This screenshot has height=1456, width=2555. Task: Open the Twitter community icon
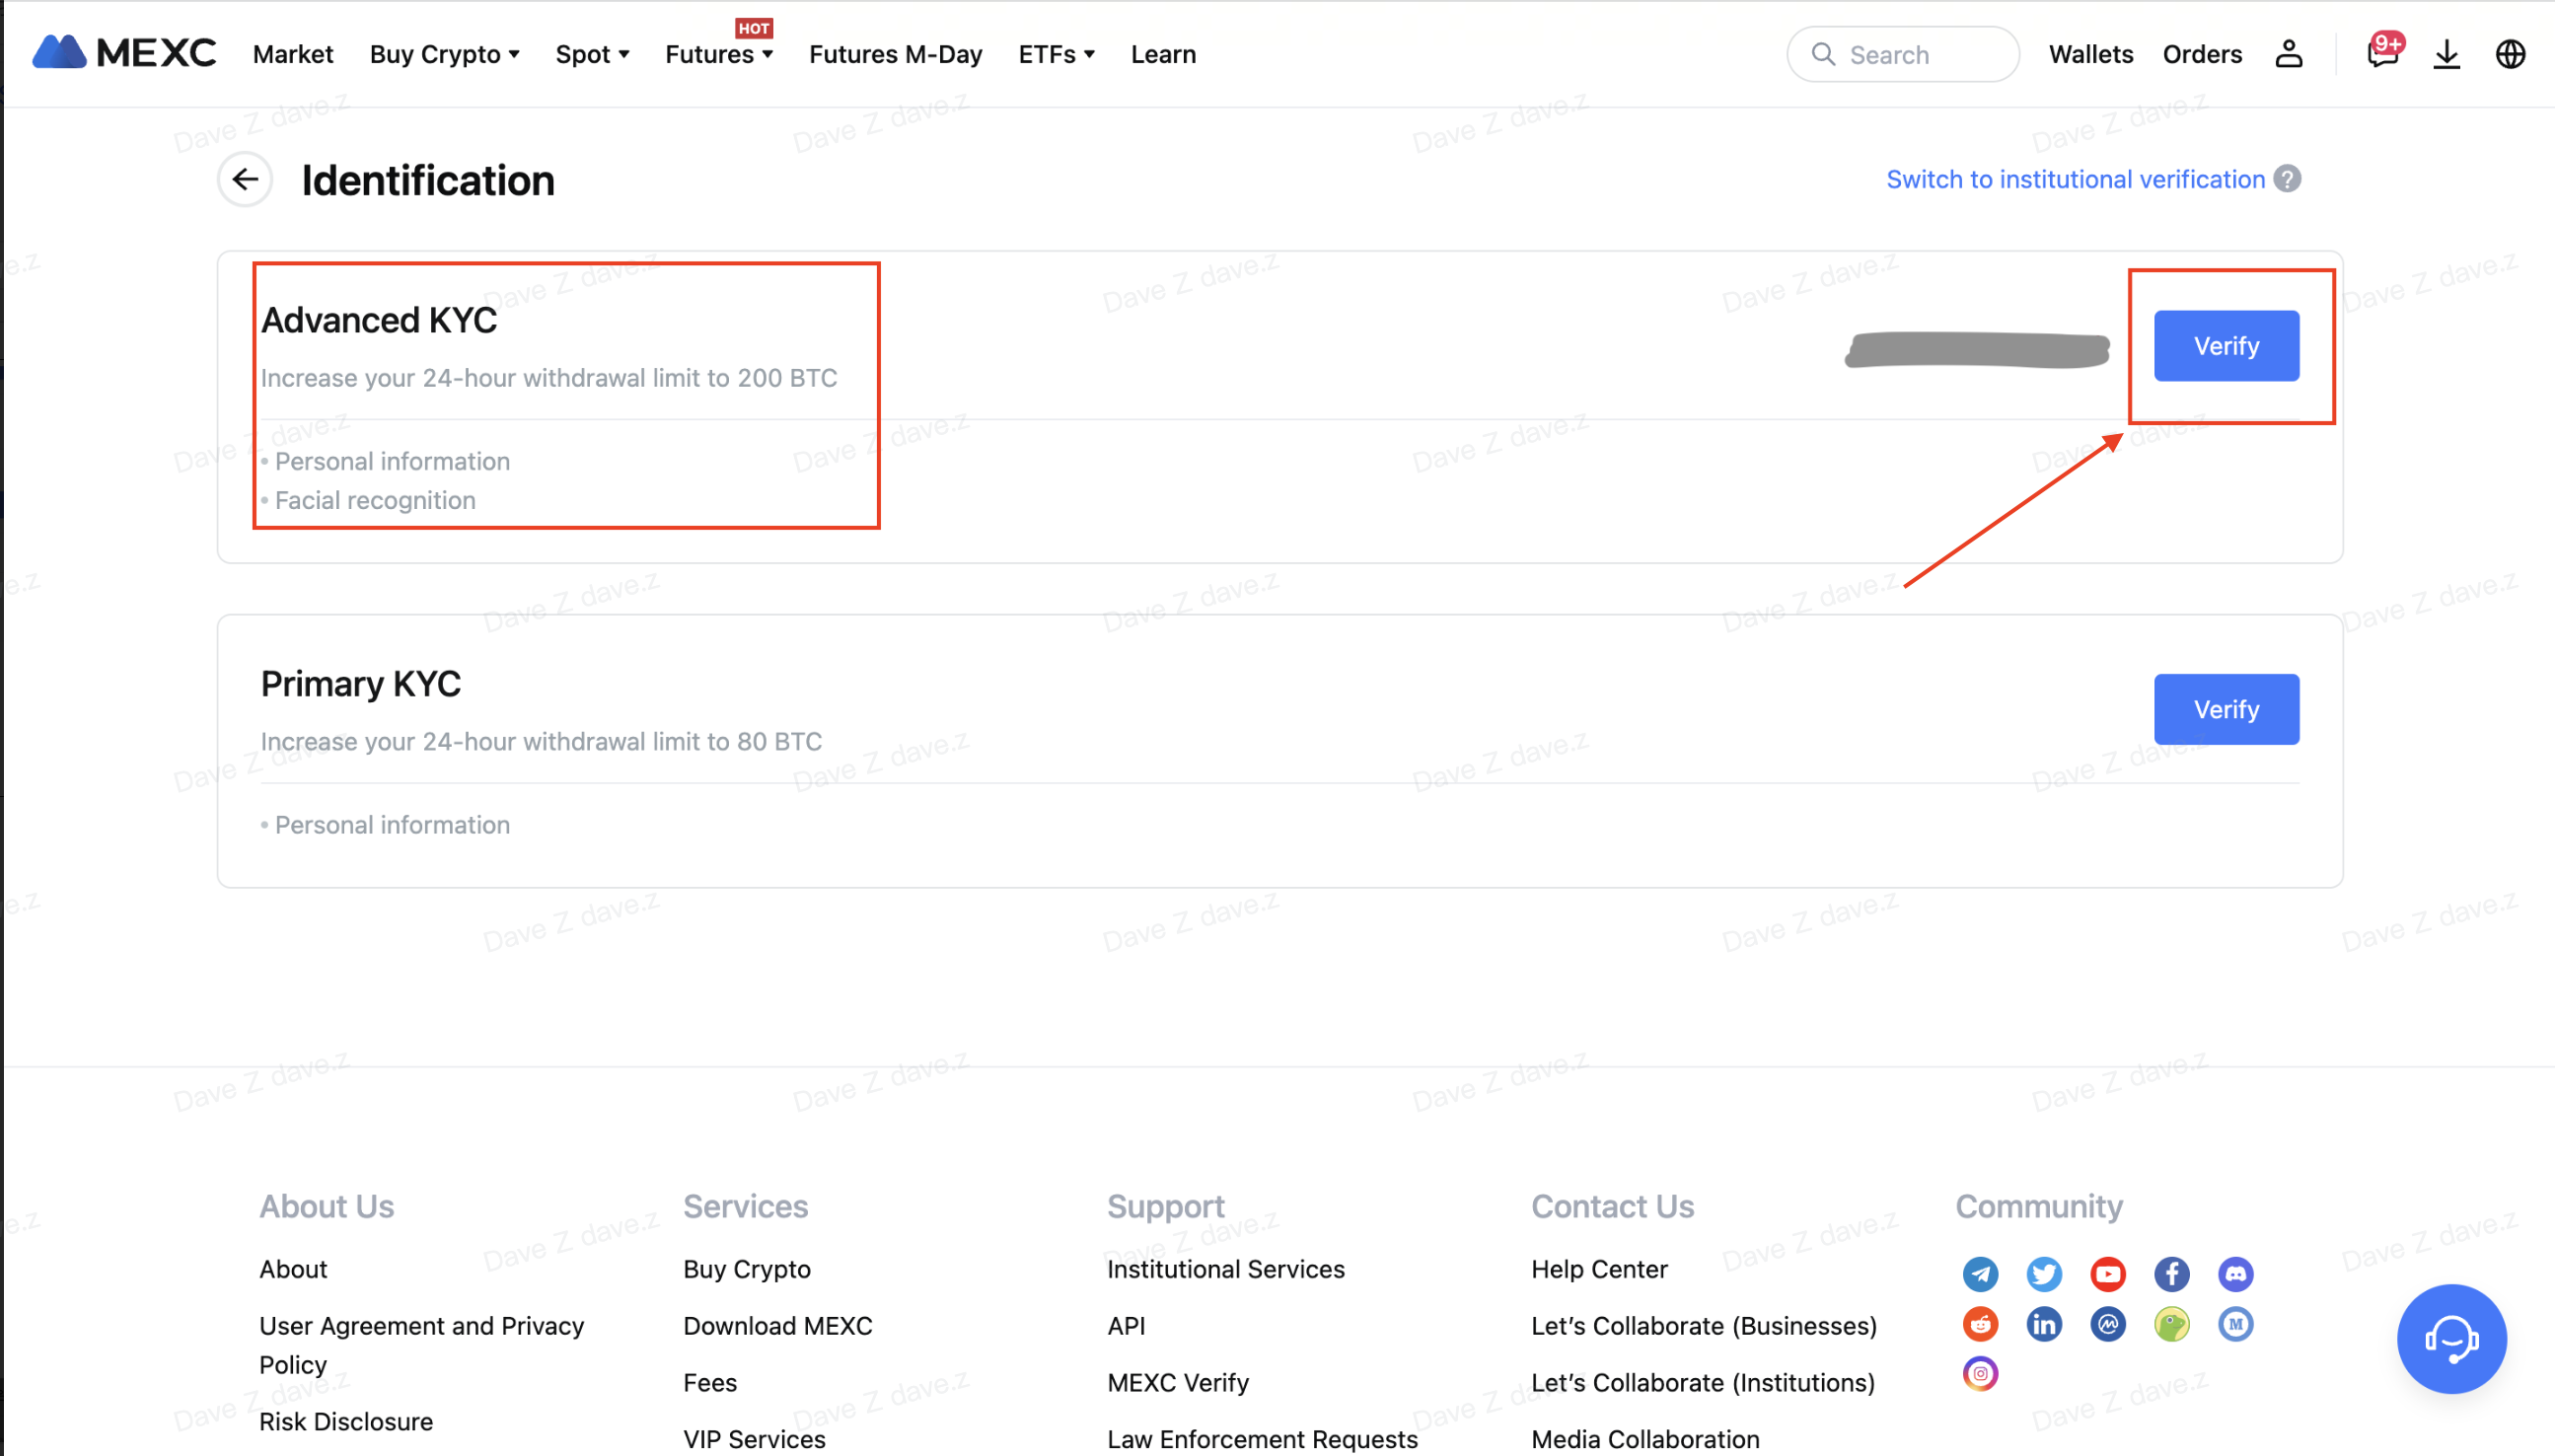tap(2044, 1273)
